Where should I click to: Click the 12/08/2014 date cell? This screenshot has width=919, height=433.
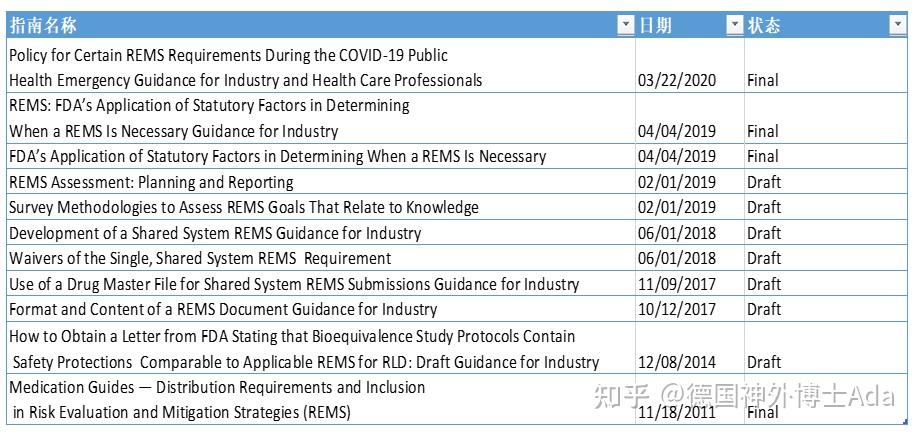point(677,362)
